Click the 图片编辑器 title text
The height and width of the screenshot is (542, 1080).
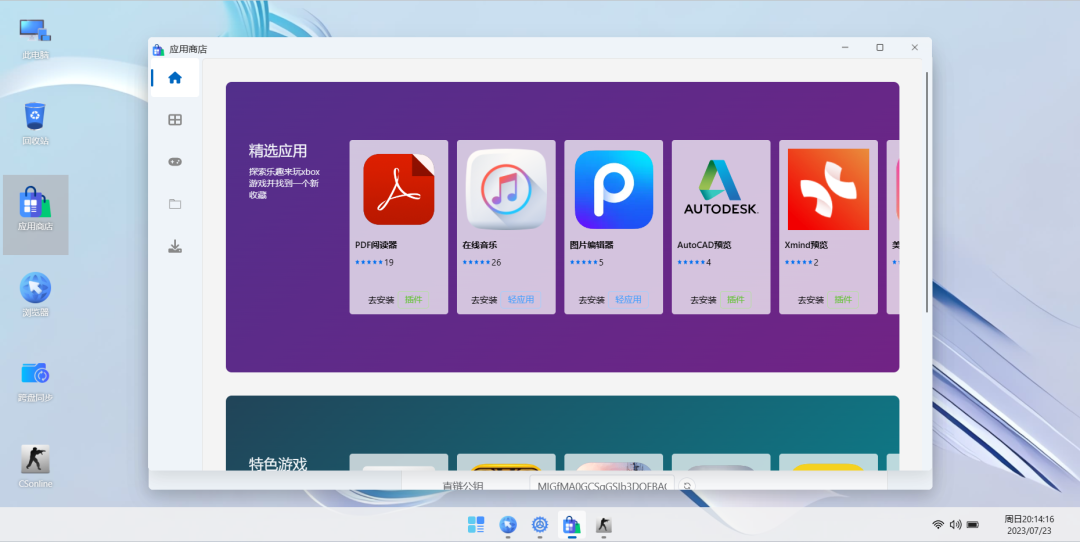coord(592,245)
